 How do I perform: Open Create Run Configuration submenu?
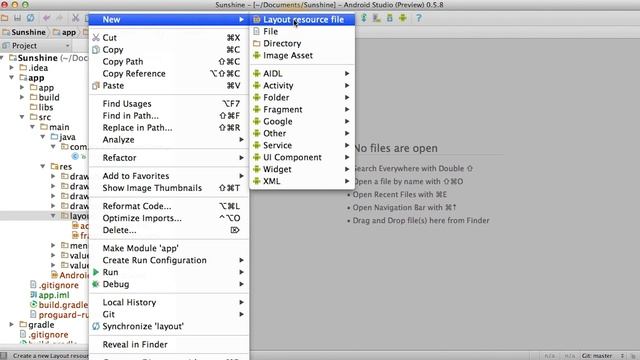169,260
